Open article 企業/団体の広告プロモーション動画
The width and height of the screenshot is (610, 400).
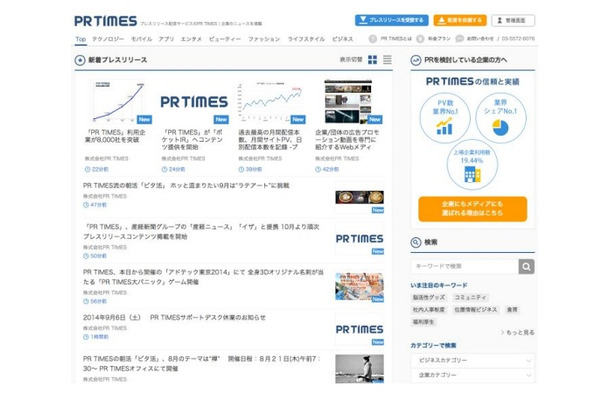[347, 140]
